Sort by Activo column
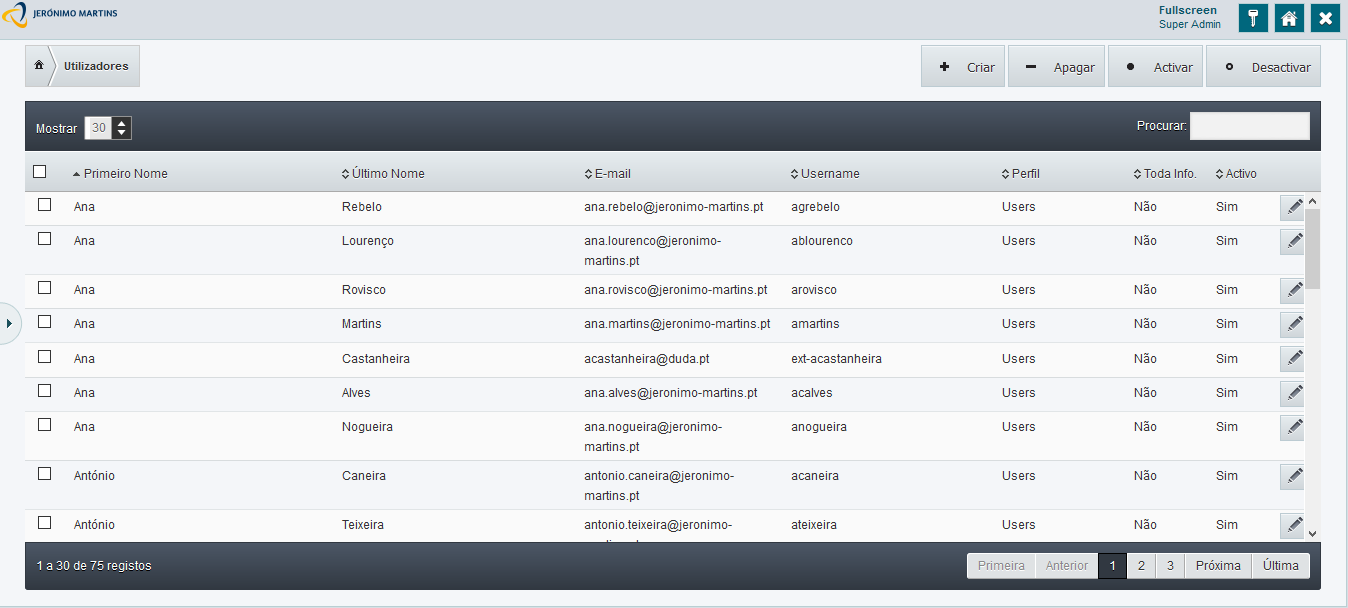The height and width of the screenshot is (608, 1348). 1237,174
